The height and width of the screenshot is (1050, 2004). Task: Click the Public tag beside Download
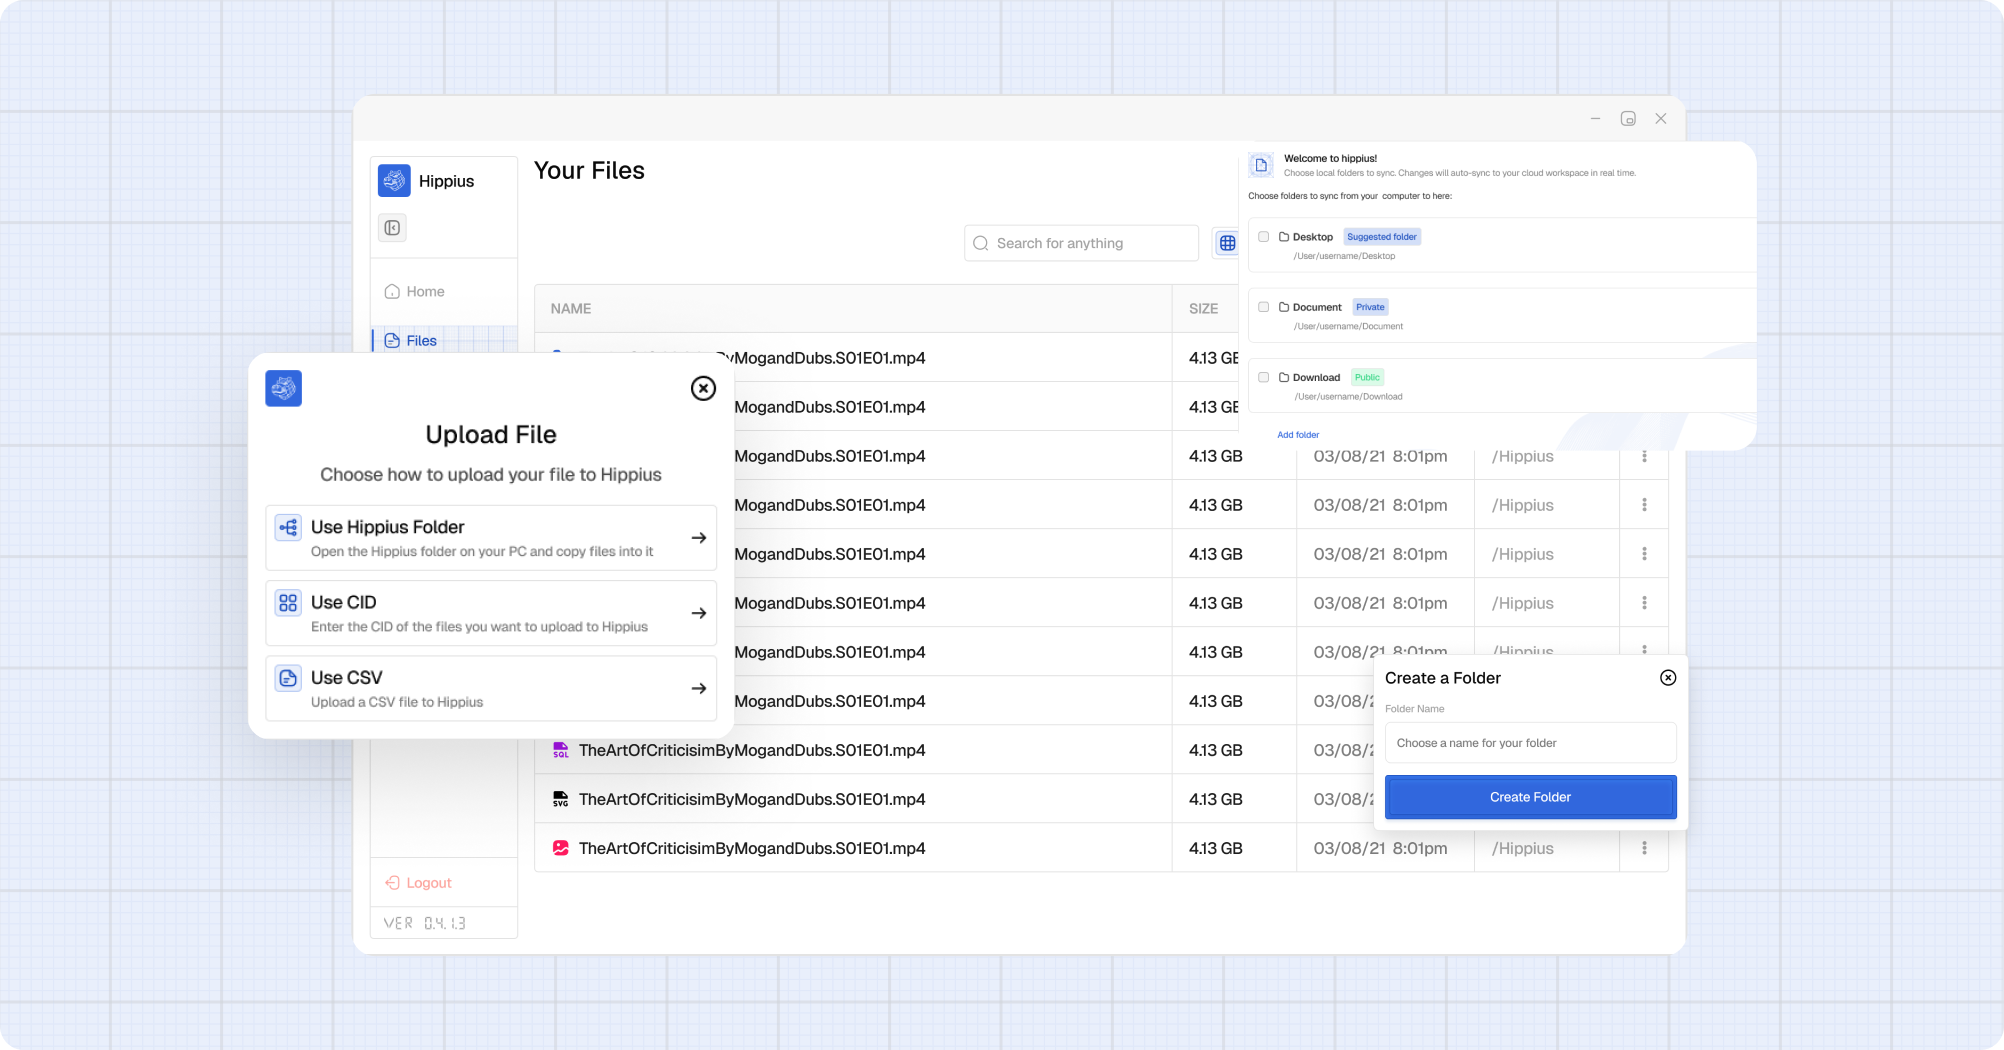(1367, 377)
